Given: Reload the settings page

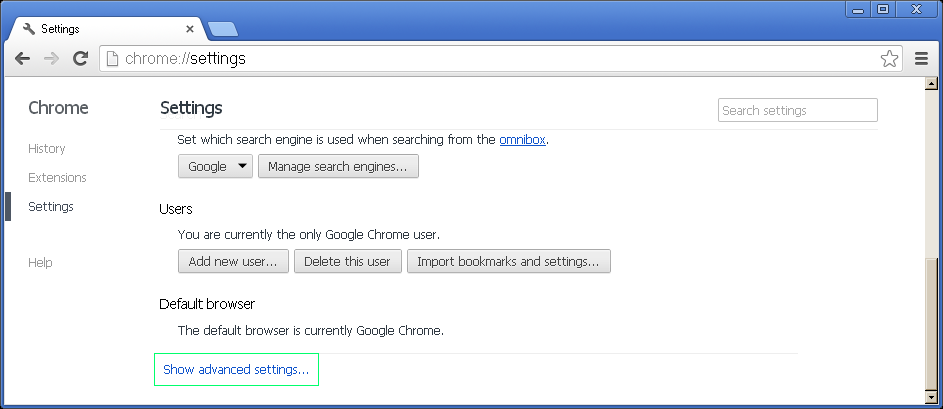Looking at the screenshot, I should [81, 59].
